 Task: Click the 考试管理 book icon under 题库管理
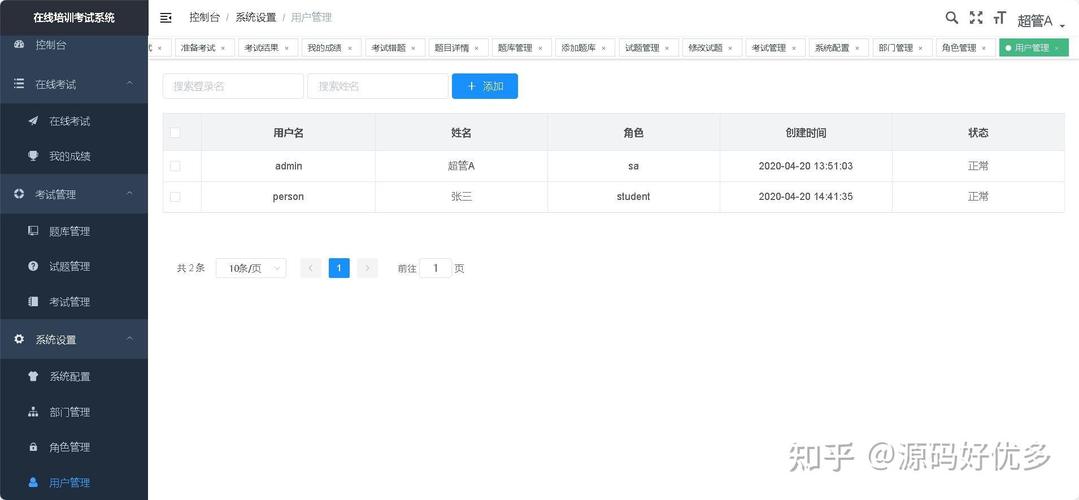[x=33, y=301]
